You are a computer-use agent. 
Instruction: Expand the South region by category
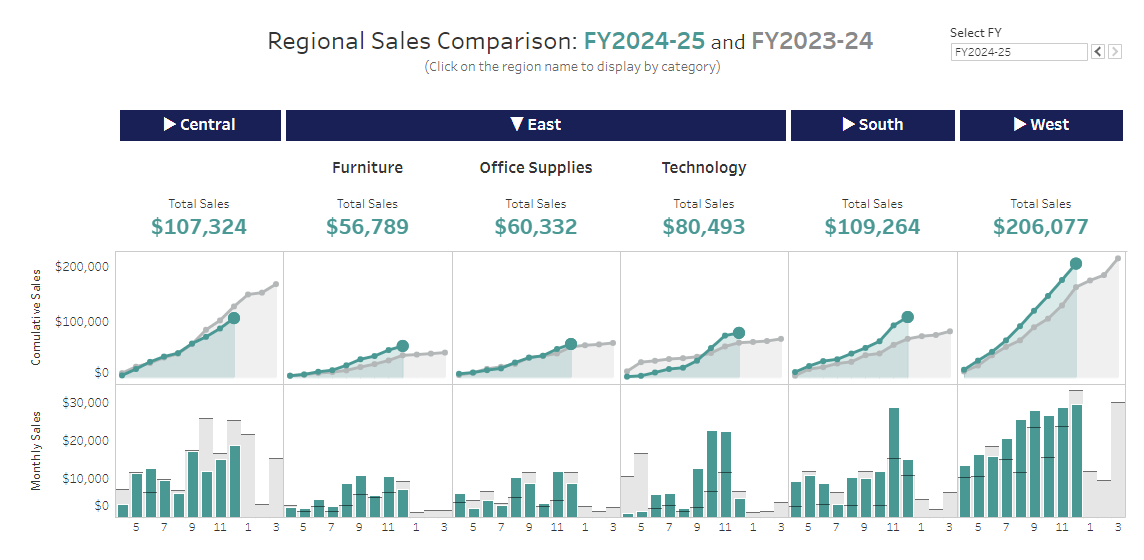click(x=872, y=125)
